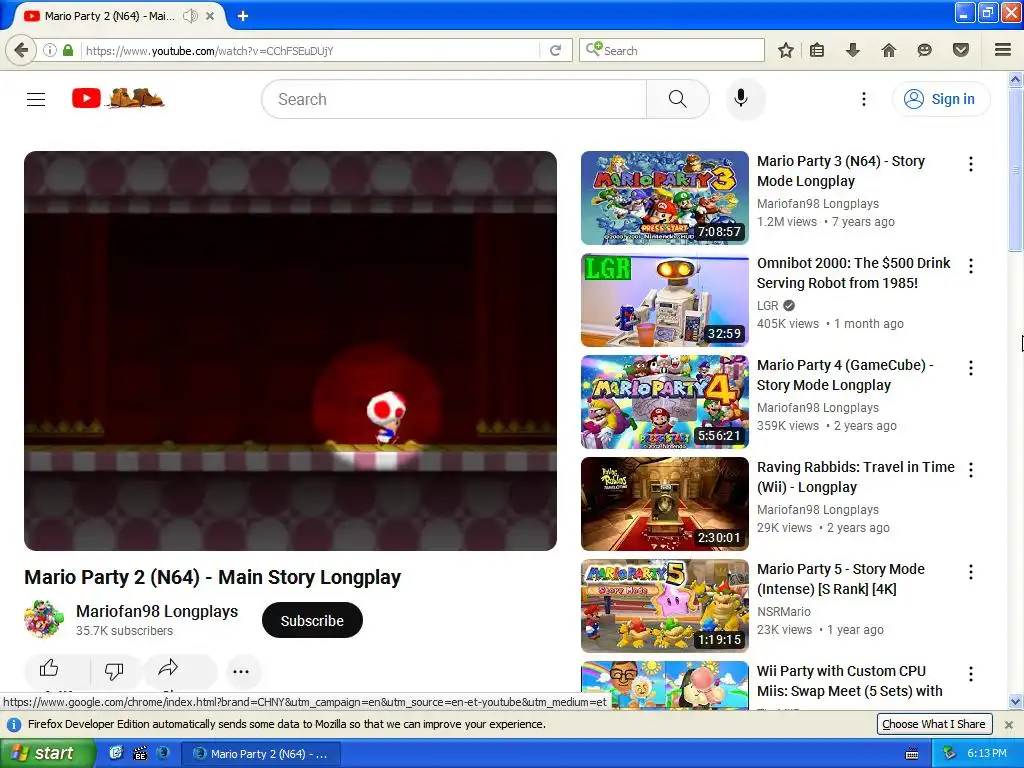Open options for Wii Party video
The height and width of the screenshot is (768, 1024).
(x=971, y=674)
